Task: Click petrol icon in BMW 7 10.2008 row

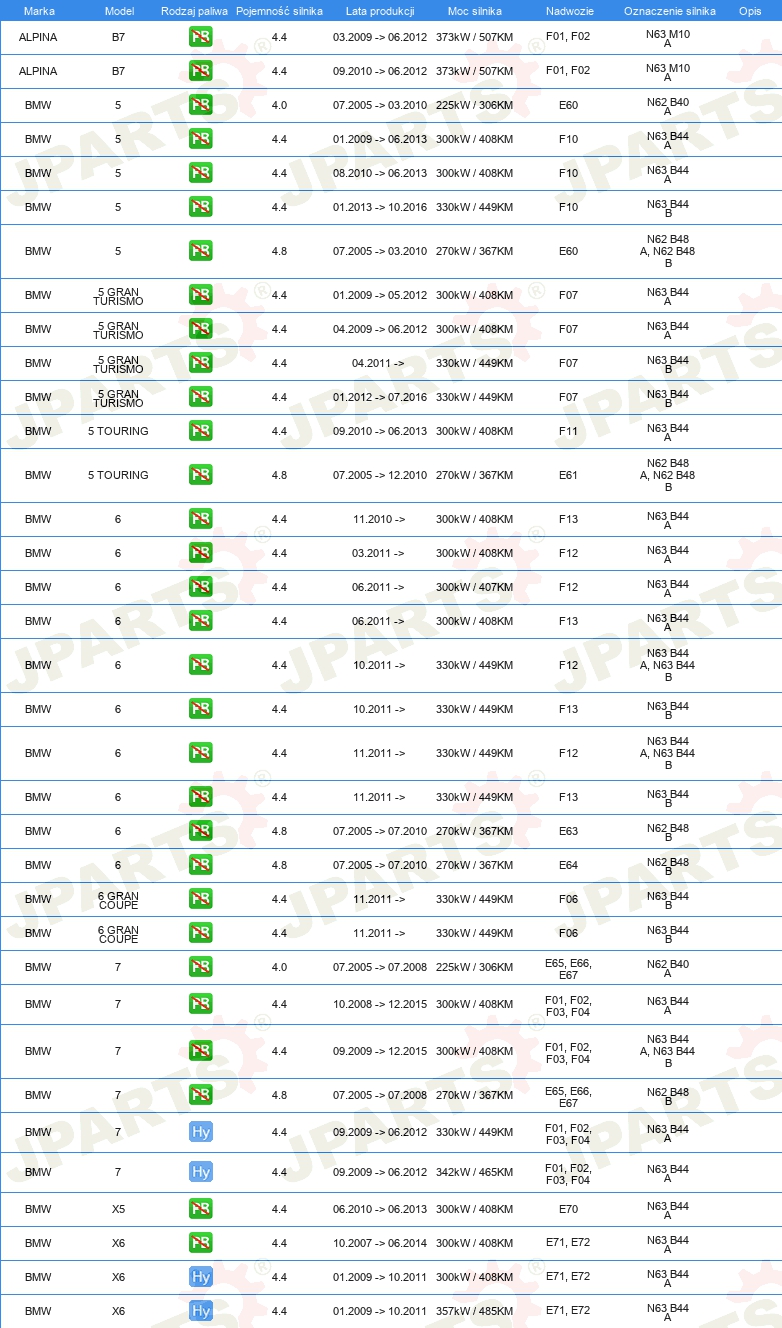Action: [200, 1005]
